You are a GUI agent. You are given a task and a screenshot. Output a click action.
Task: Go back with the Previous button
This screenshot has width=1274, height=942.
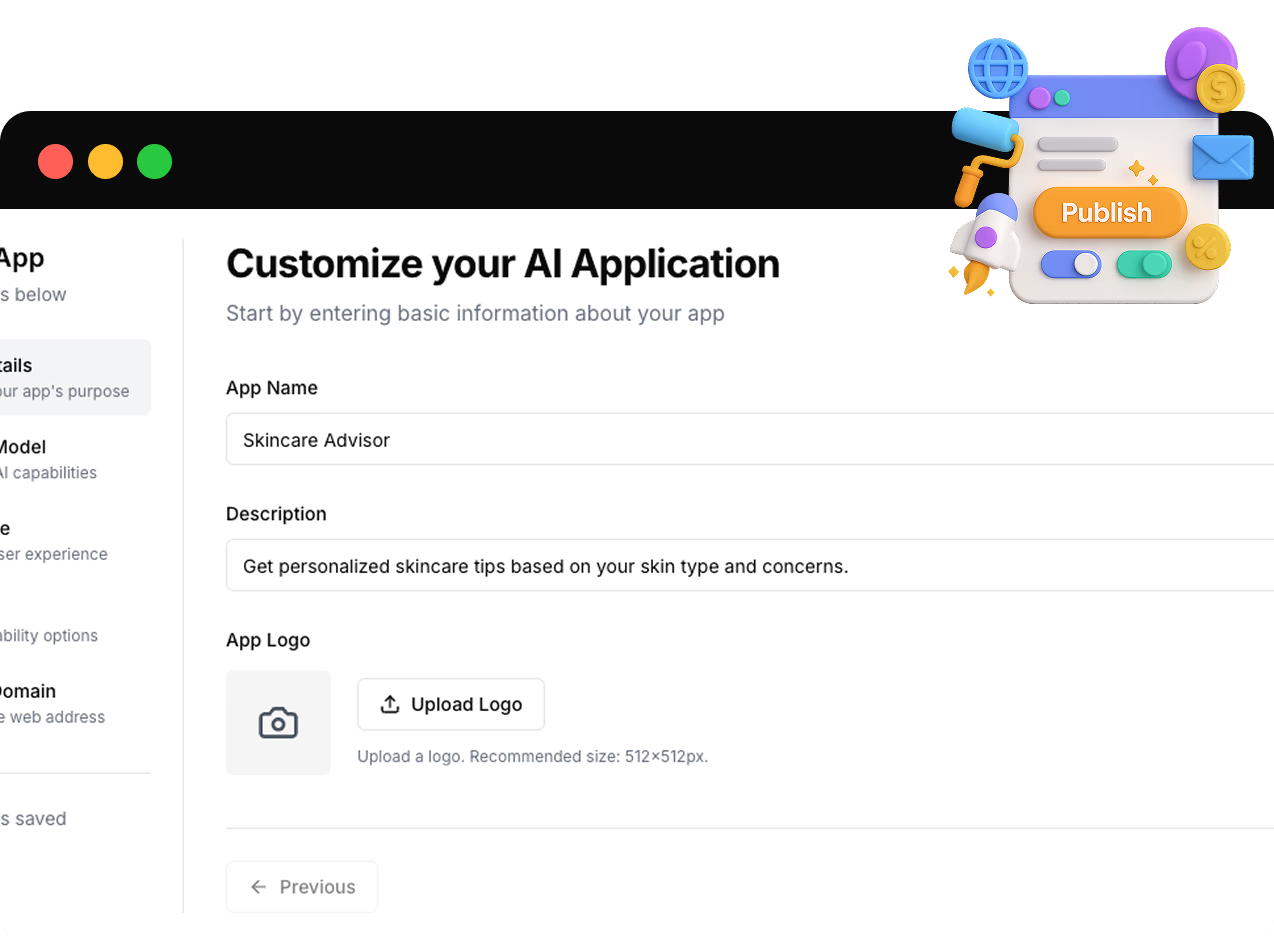pyautogui.click(x=302, y=887)
